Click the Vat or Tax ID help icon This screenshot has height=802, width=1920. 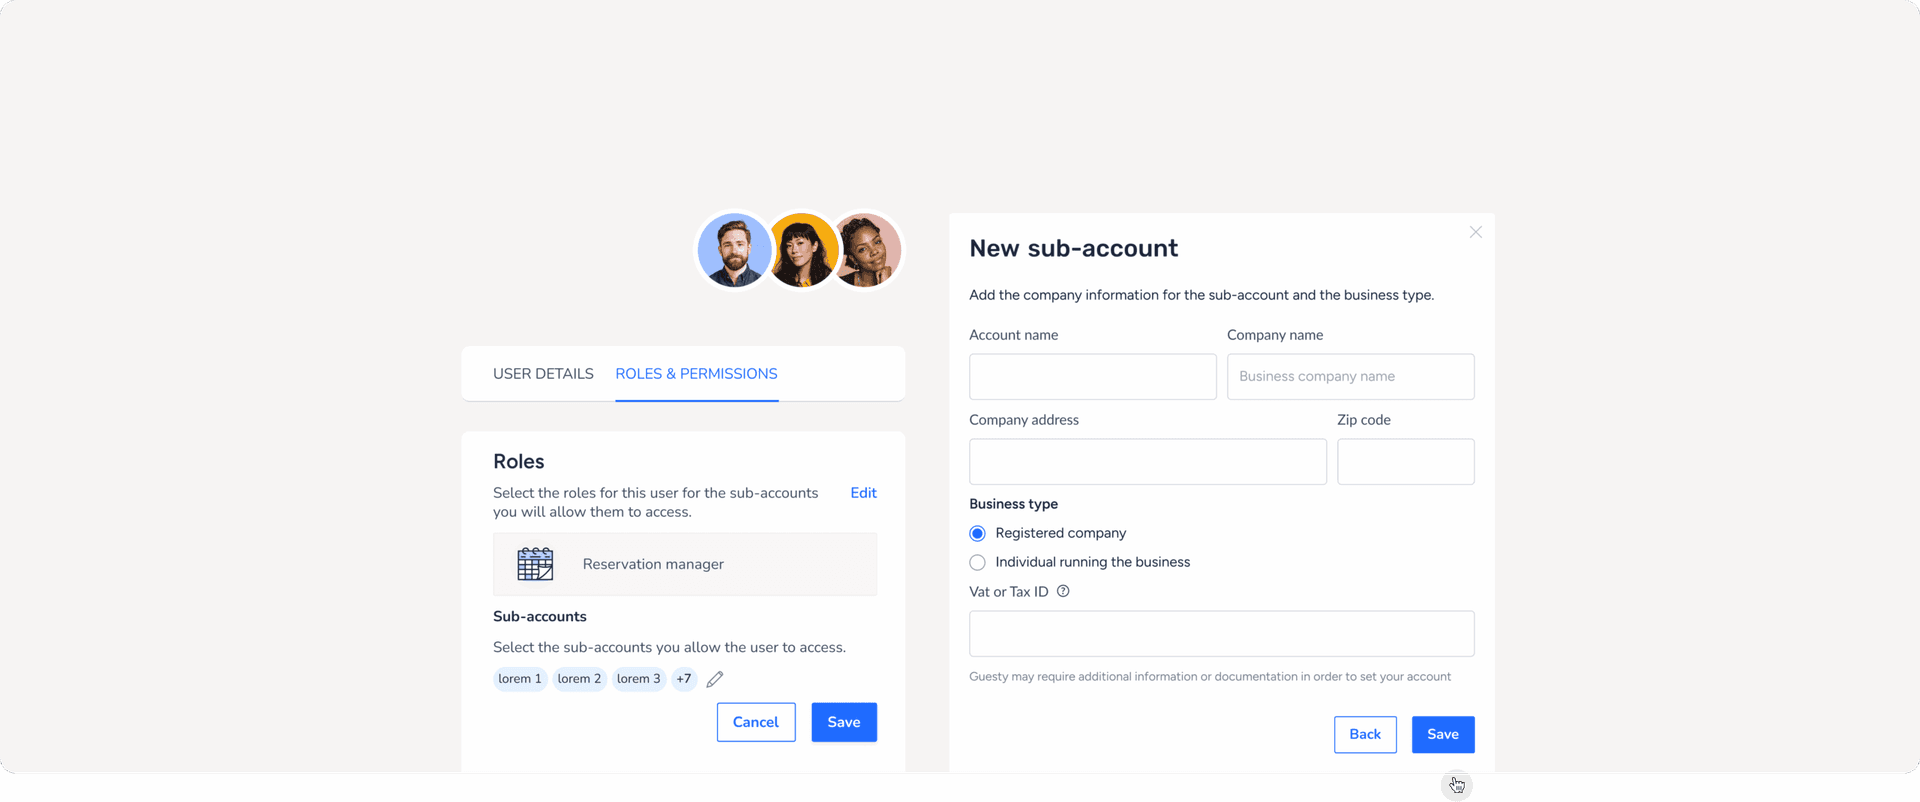[1063, 591]
